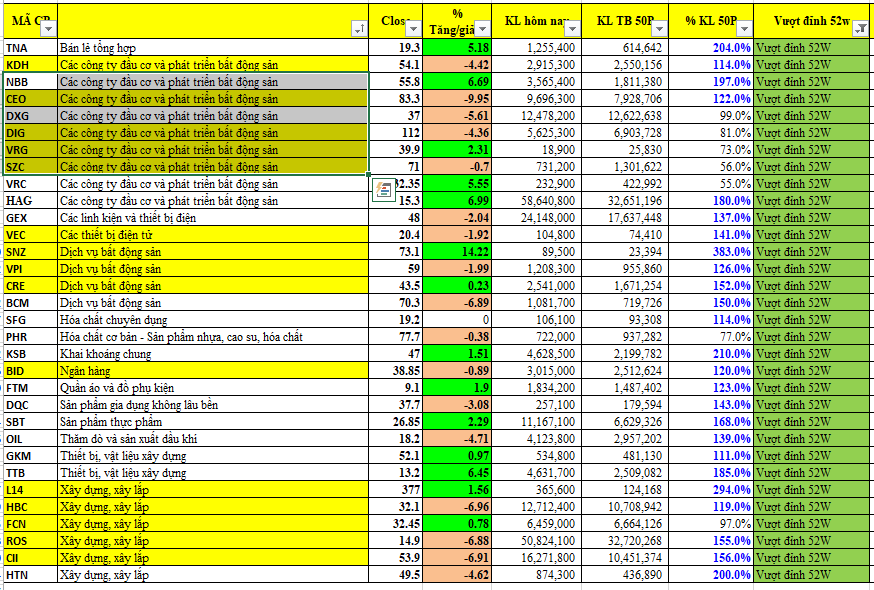Open the sort dropdown on the sector column header
The width and height of the screenshot is (874, 590).
[359, 29]
